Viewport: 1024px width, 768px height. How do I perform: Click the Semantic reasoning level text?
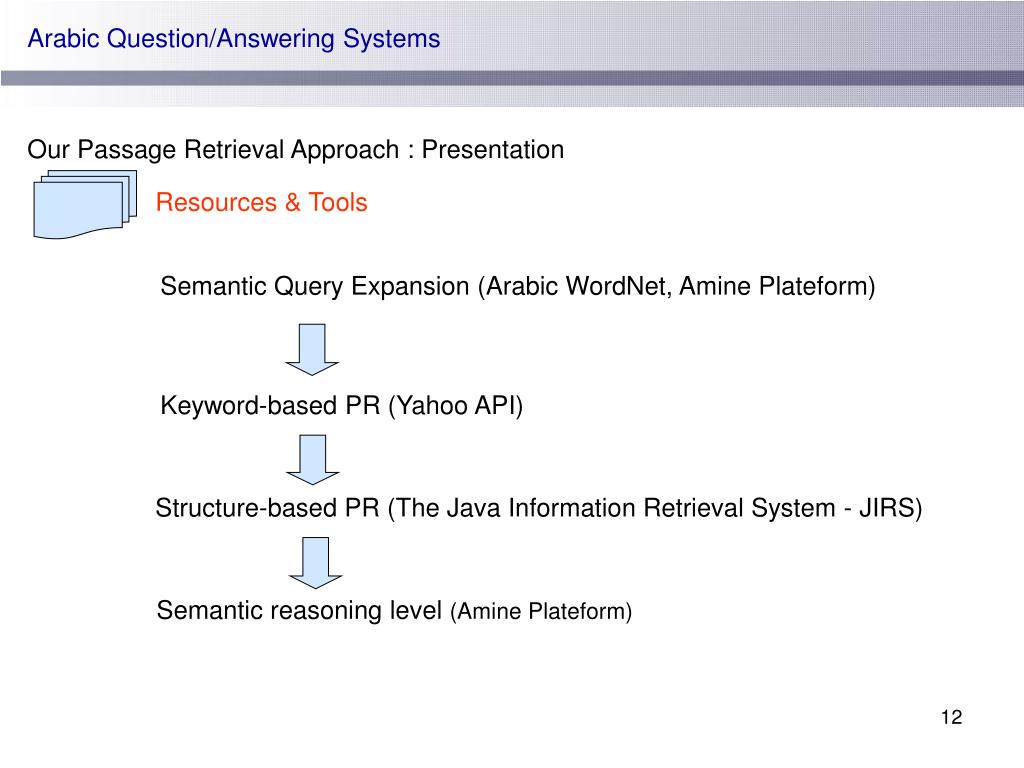click(x=299, y=610)
